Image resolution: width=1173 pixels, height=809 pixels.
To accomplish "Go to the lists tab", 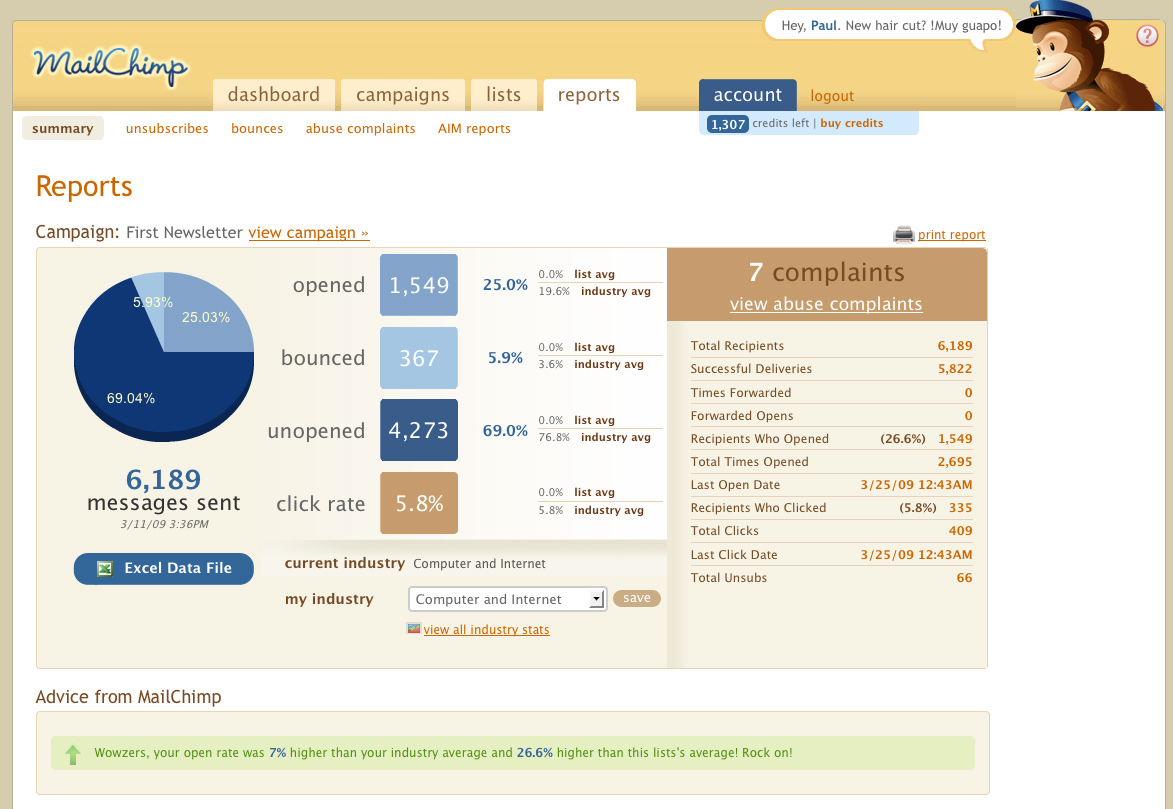I will click(503, 95).
